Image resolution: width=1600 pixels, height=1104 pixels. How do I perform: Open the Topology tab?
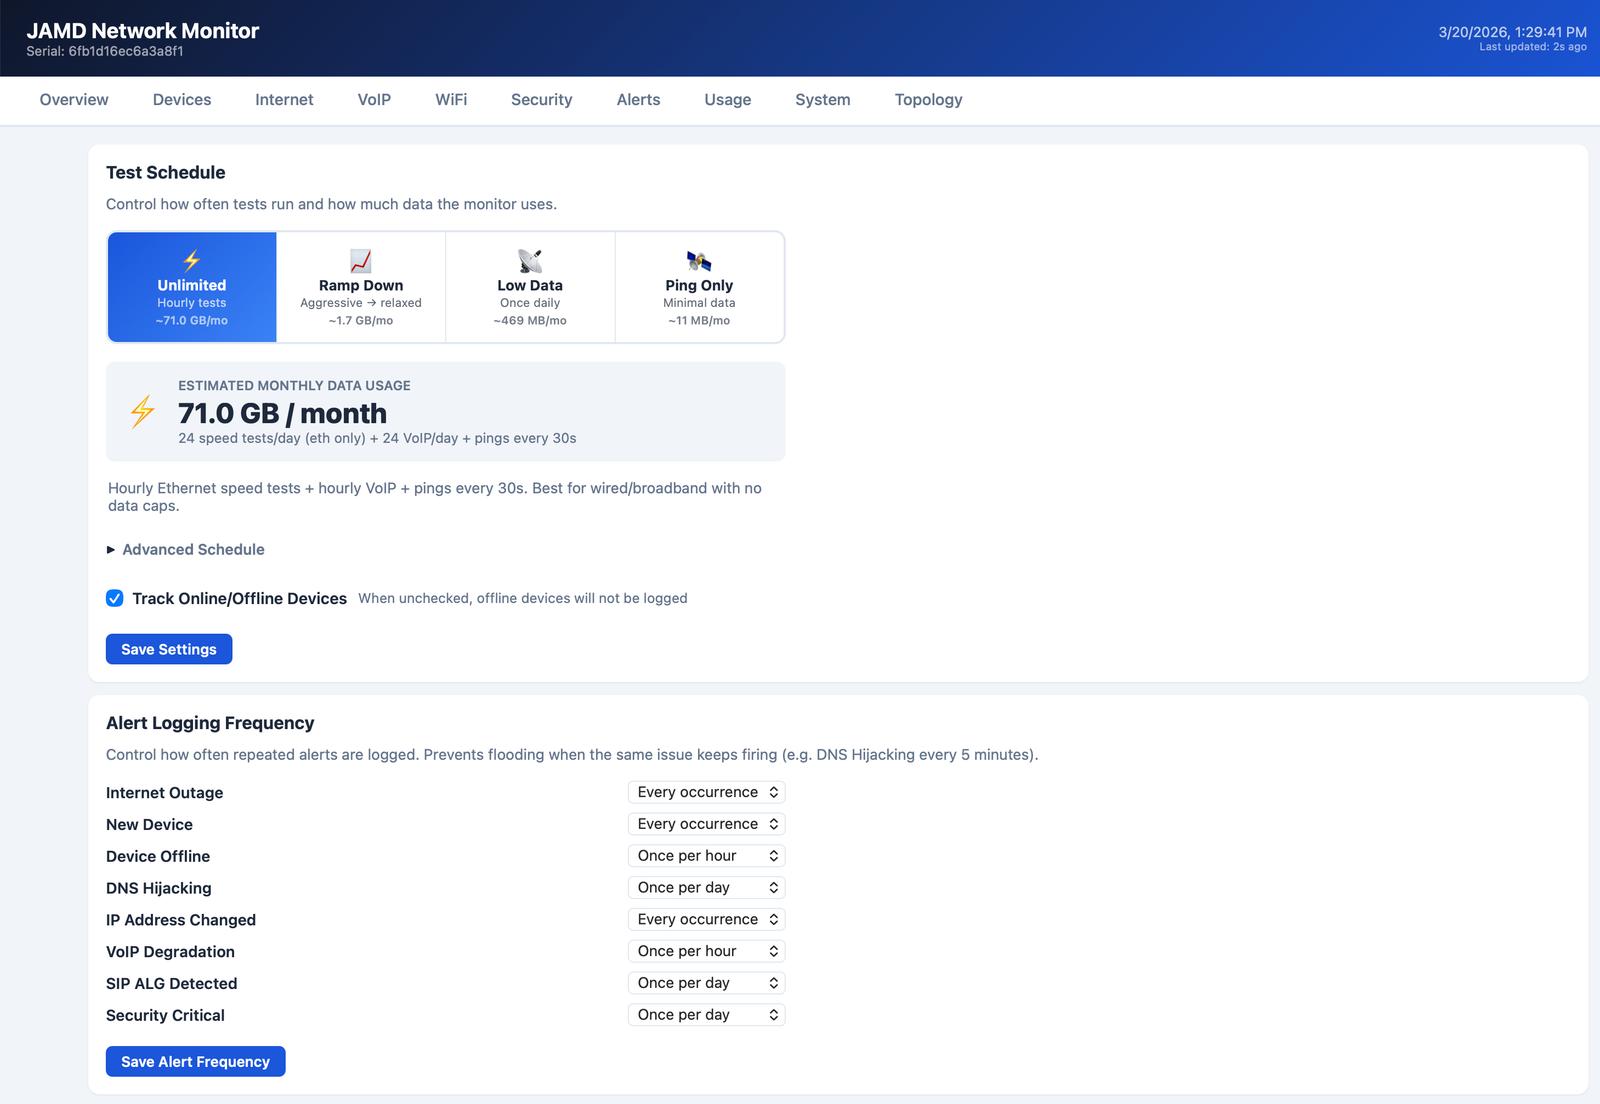[928, 100]
